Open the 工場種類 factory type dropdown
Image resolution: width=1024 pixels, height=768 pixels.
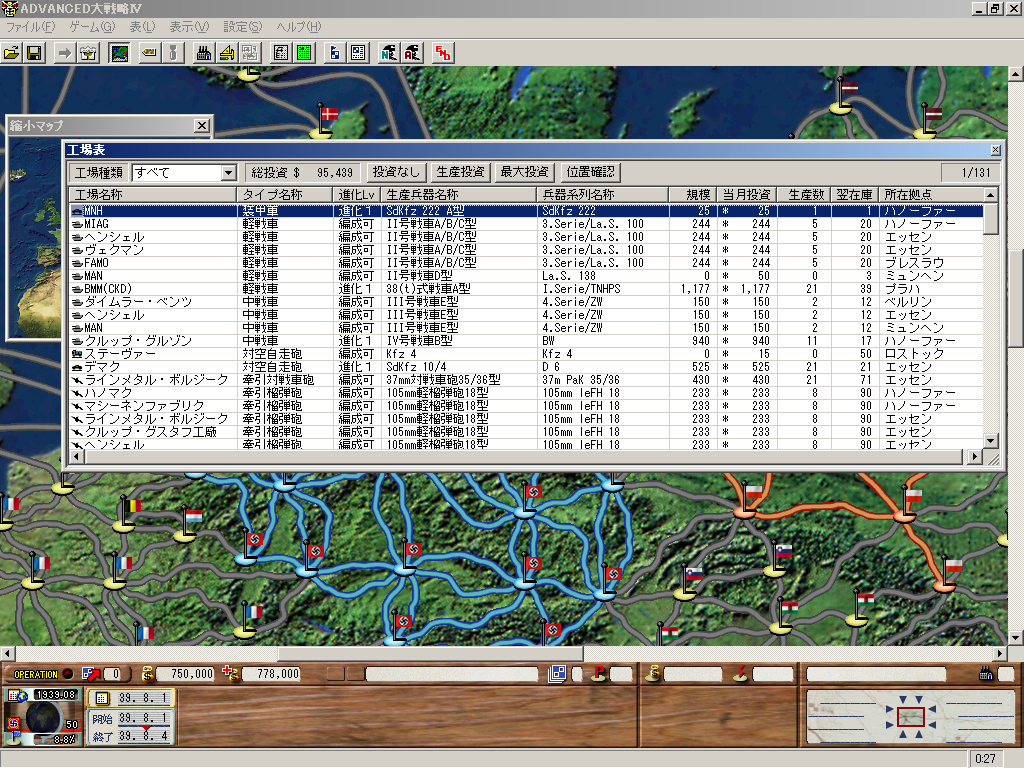tap(229, 173)
